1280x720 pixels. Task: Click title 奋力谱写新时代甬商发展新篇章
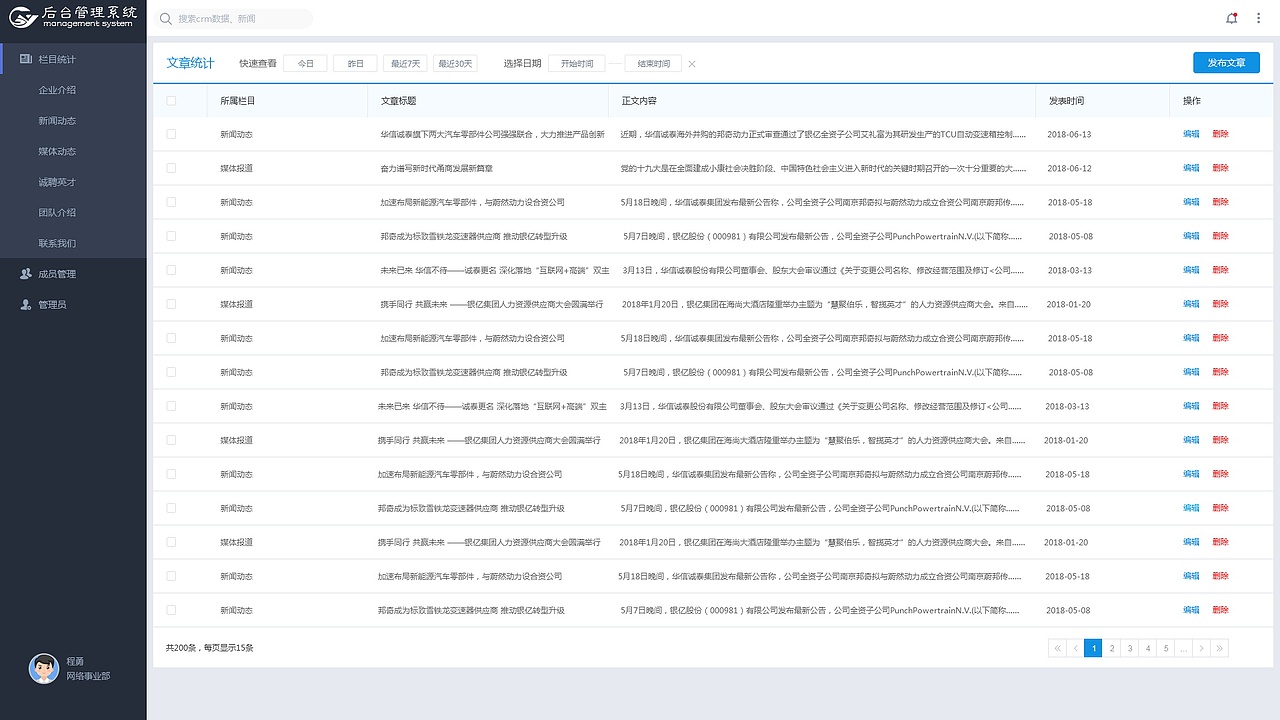pyautogui.click(x=436, y=168)
